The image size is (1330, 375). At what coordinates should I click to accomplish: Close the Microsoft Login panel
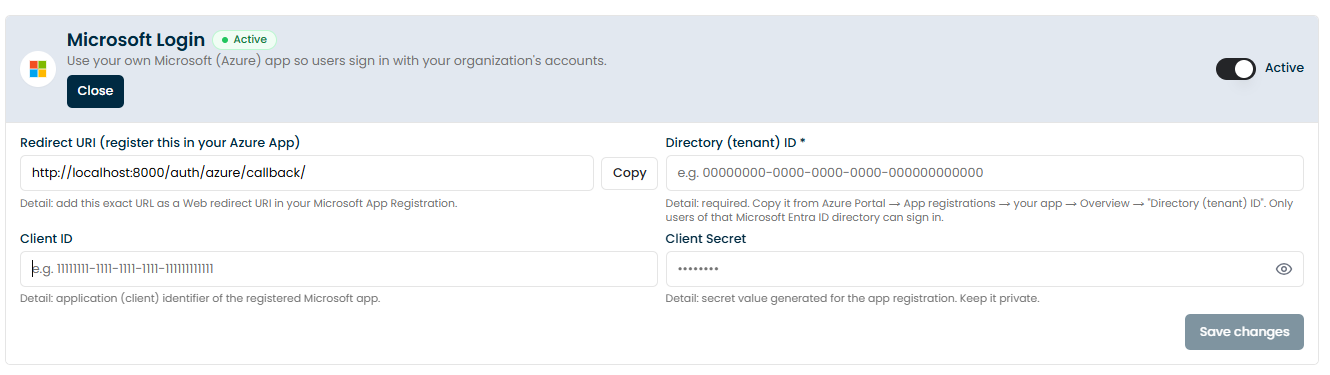(96, 91)
